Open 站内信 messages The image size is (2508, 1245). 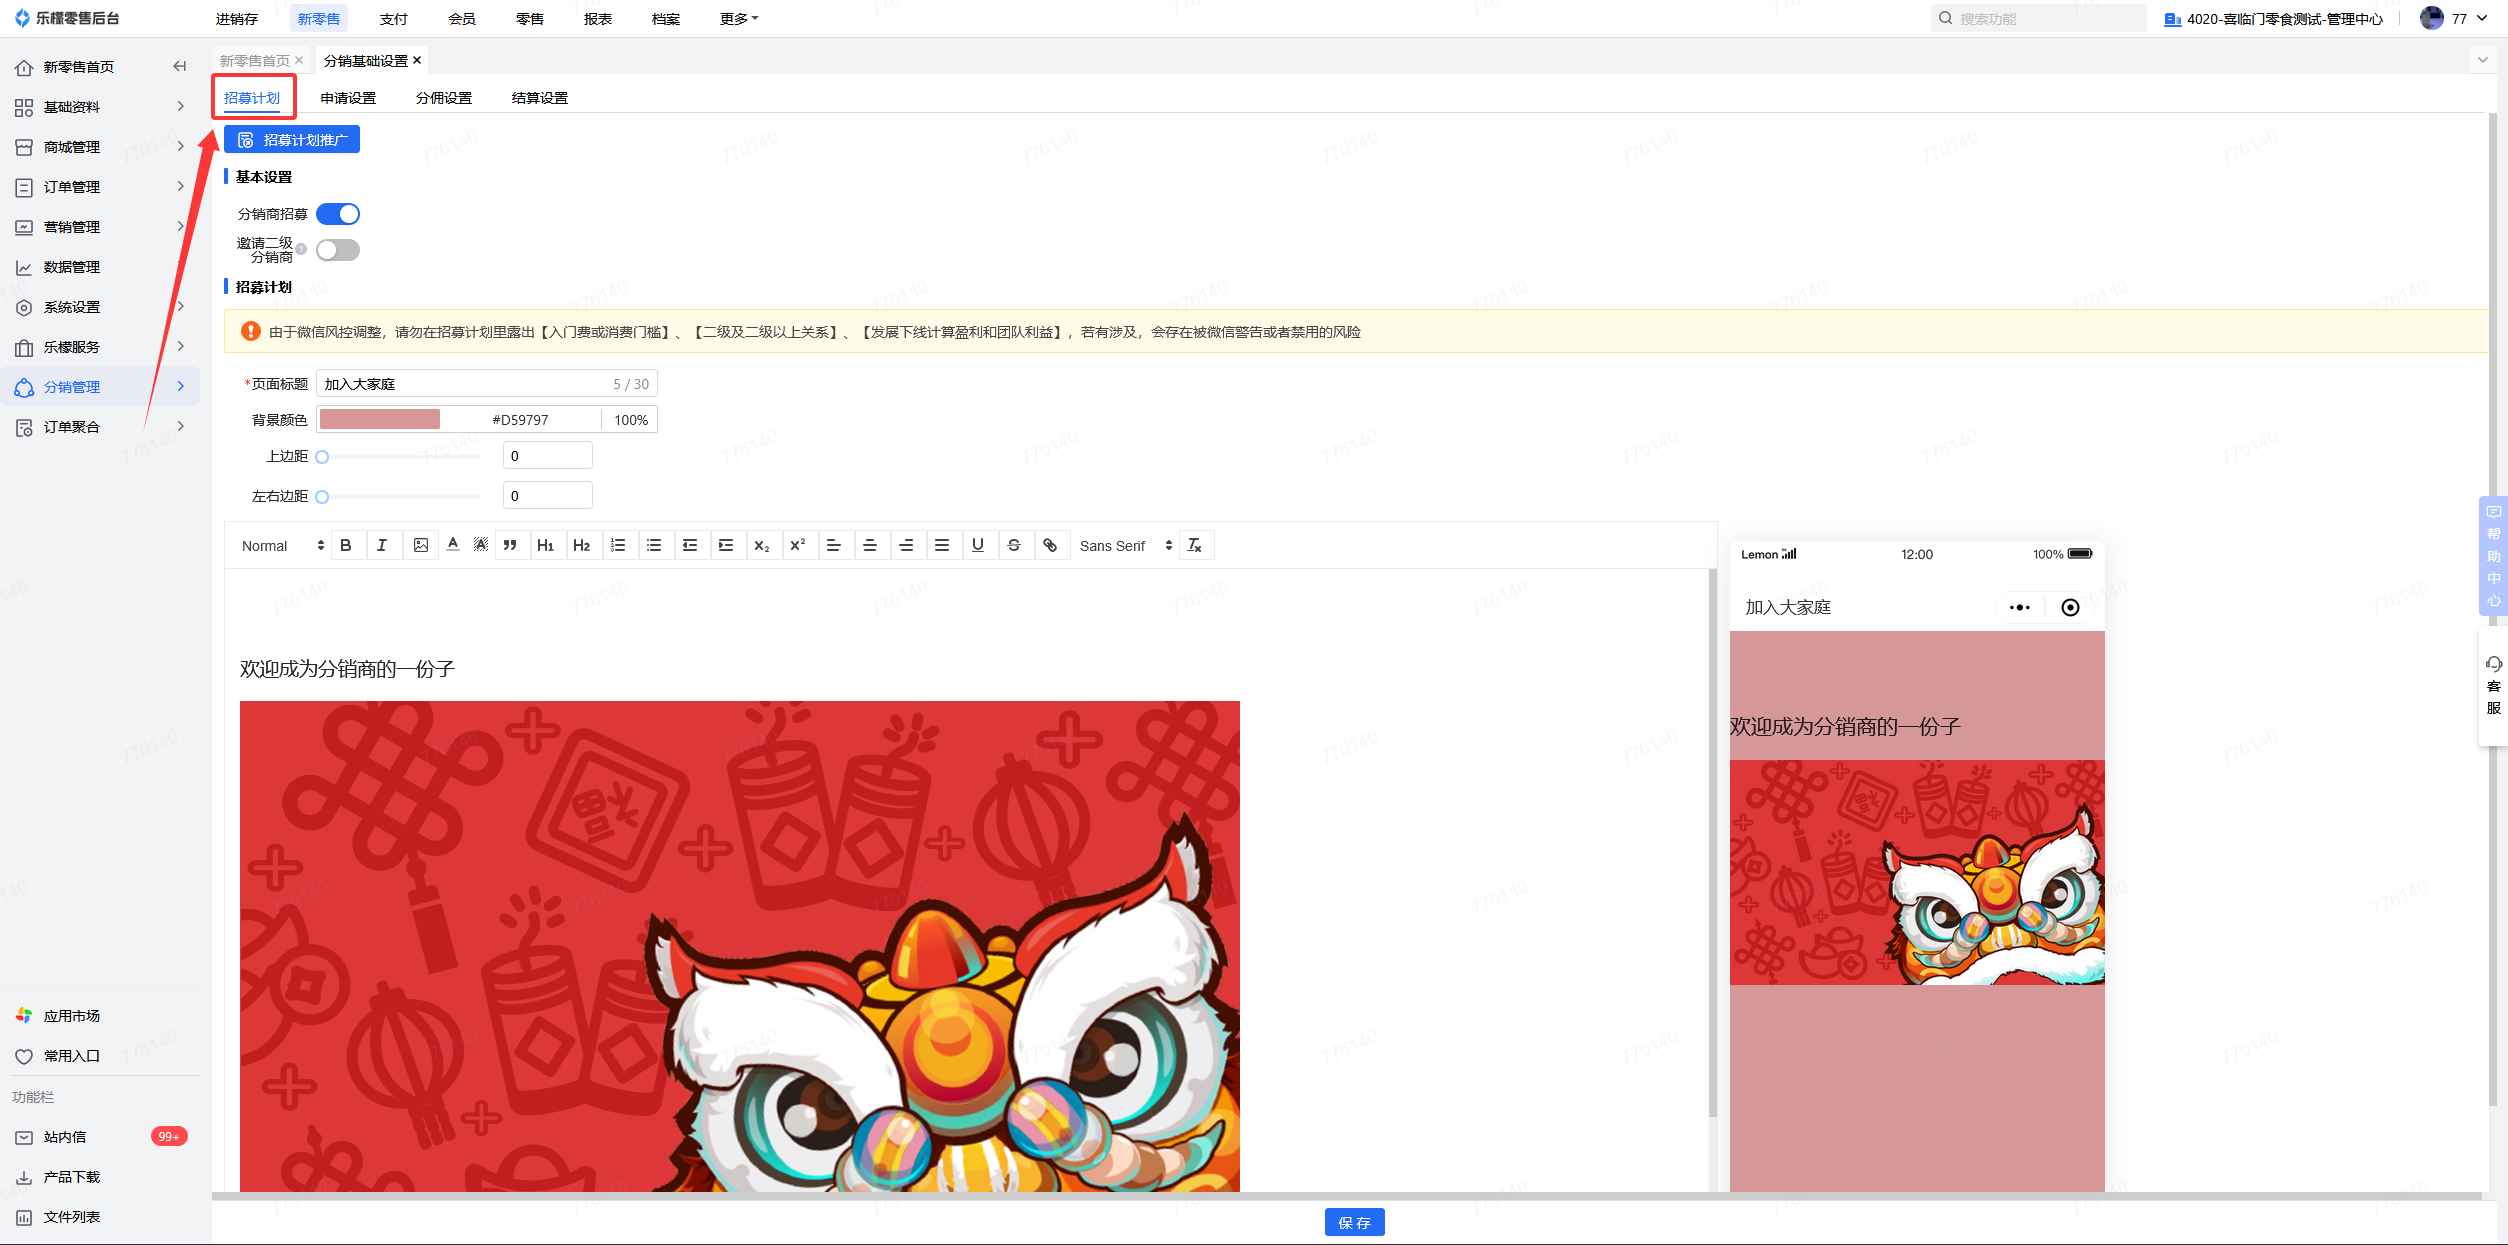[100, 1137]
